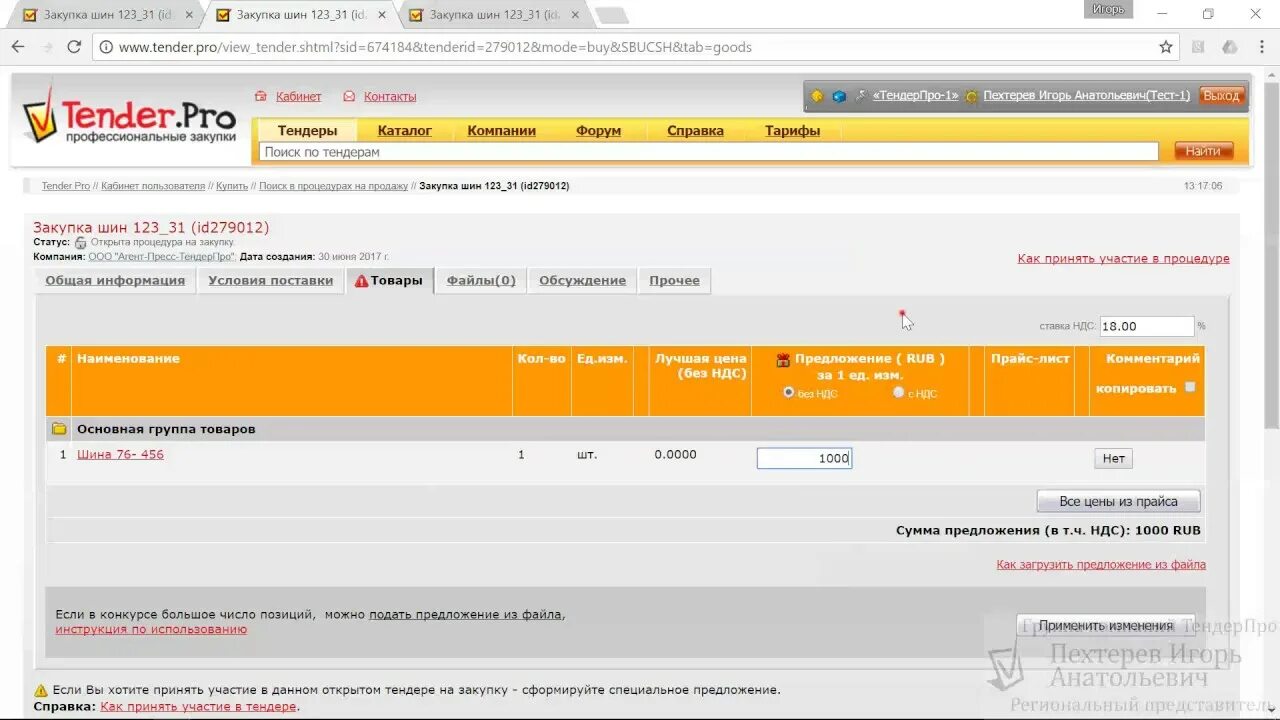The width and height of the screenshot is (1280, 720).
Task: Open the Шина 76- 456 product link
Action: point(120,455)
